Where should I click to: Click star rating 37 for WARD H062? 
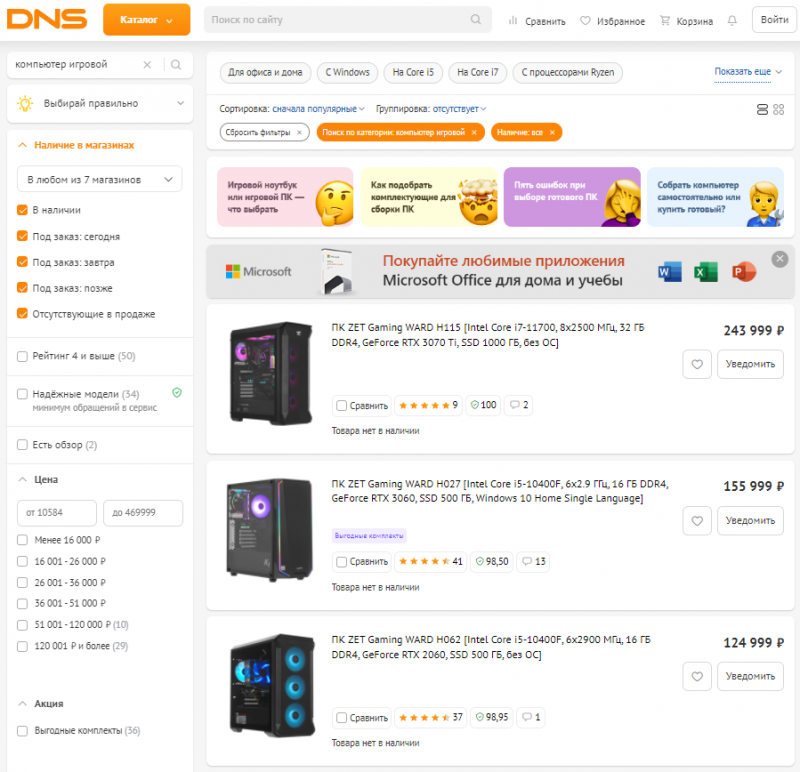[x=430, y=717]
